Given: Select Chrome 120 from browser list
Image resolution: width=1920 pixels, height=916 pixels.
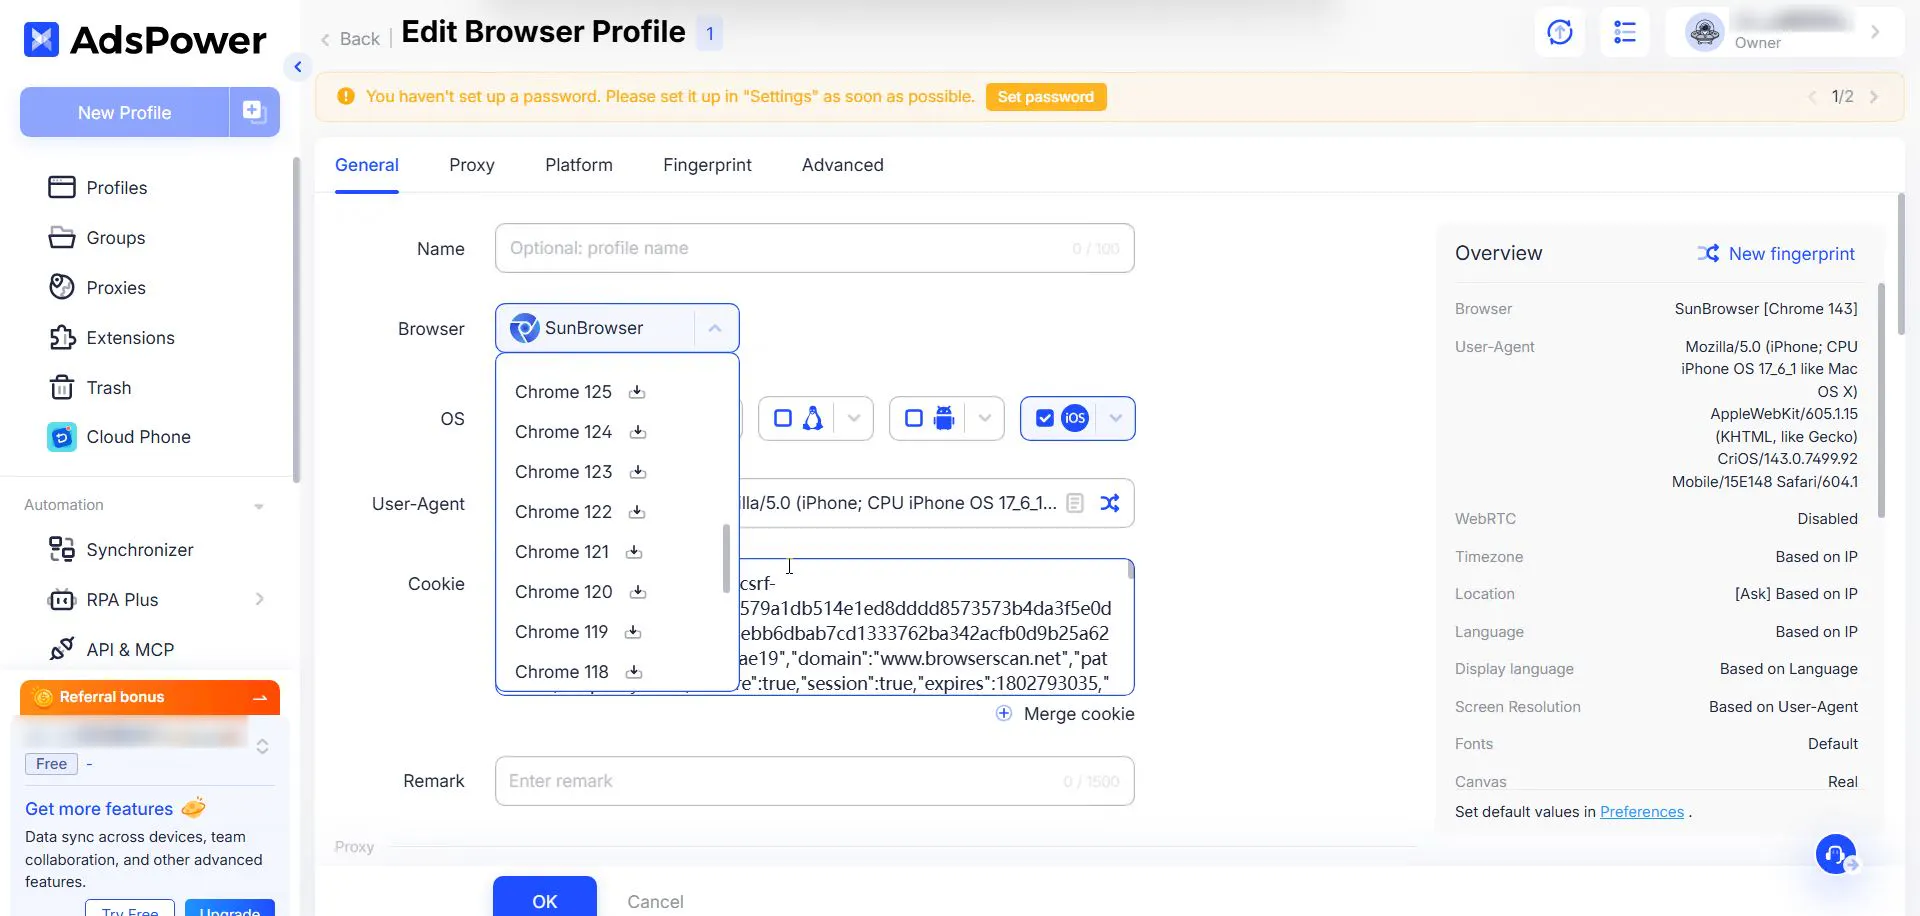Looking at the screenshot, I should point(563,592).
